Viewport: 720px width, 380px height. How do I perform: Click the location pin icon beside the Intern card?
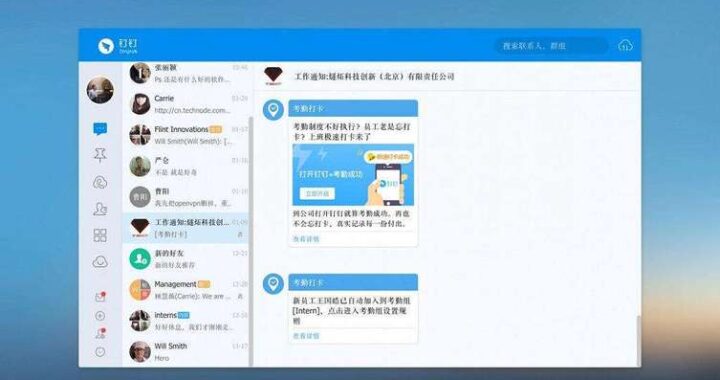point(273,284)
